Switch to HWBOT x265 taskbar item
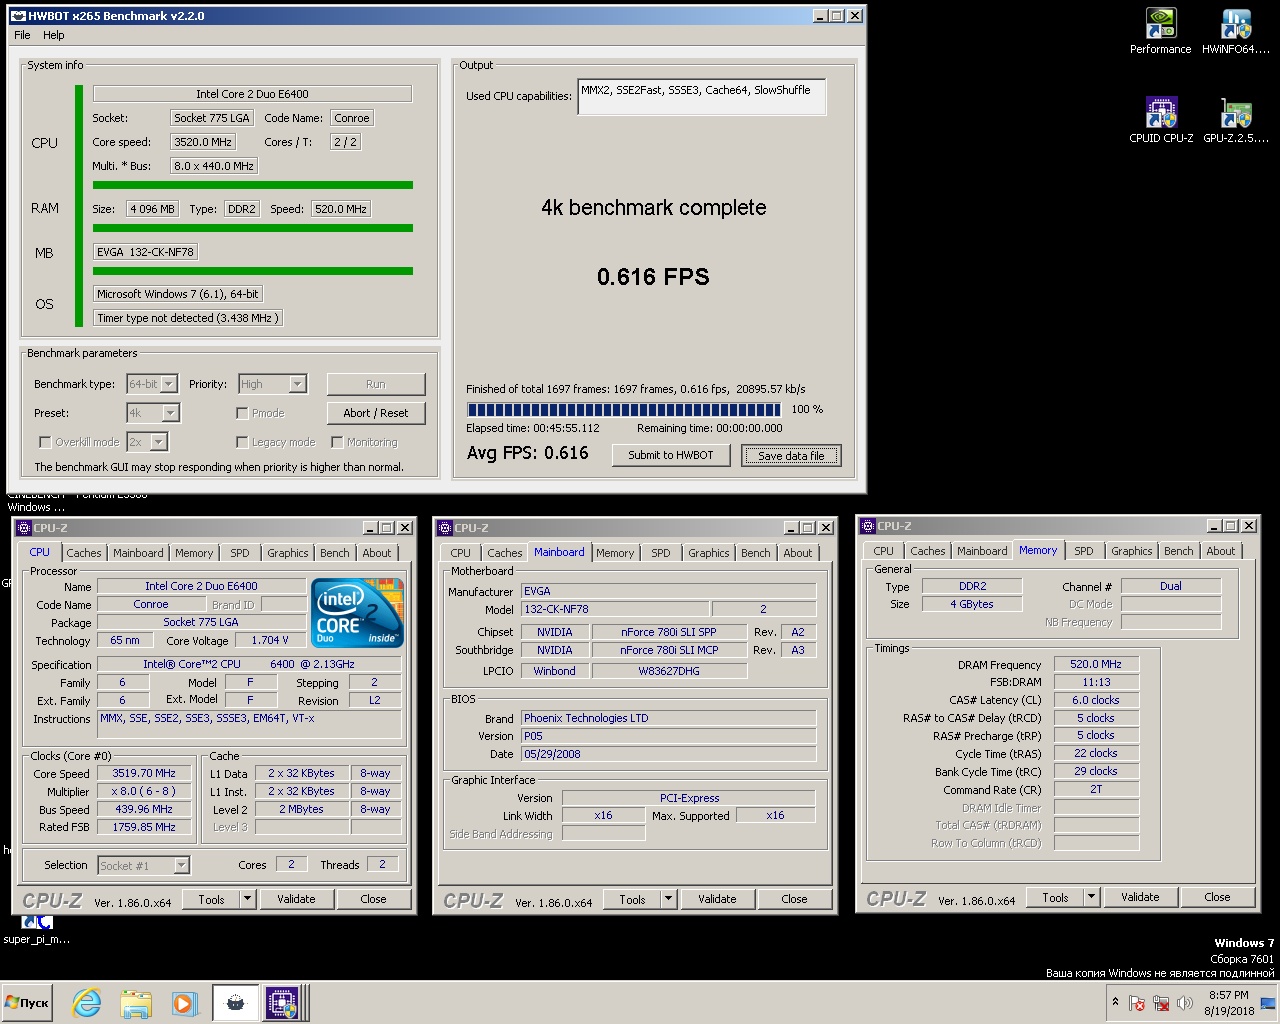1280x1024 pixels. [235, 1003]
